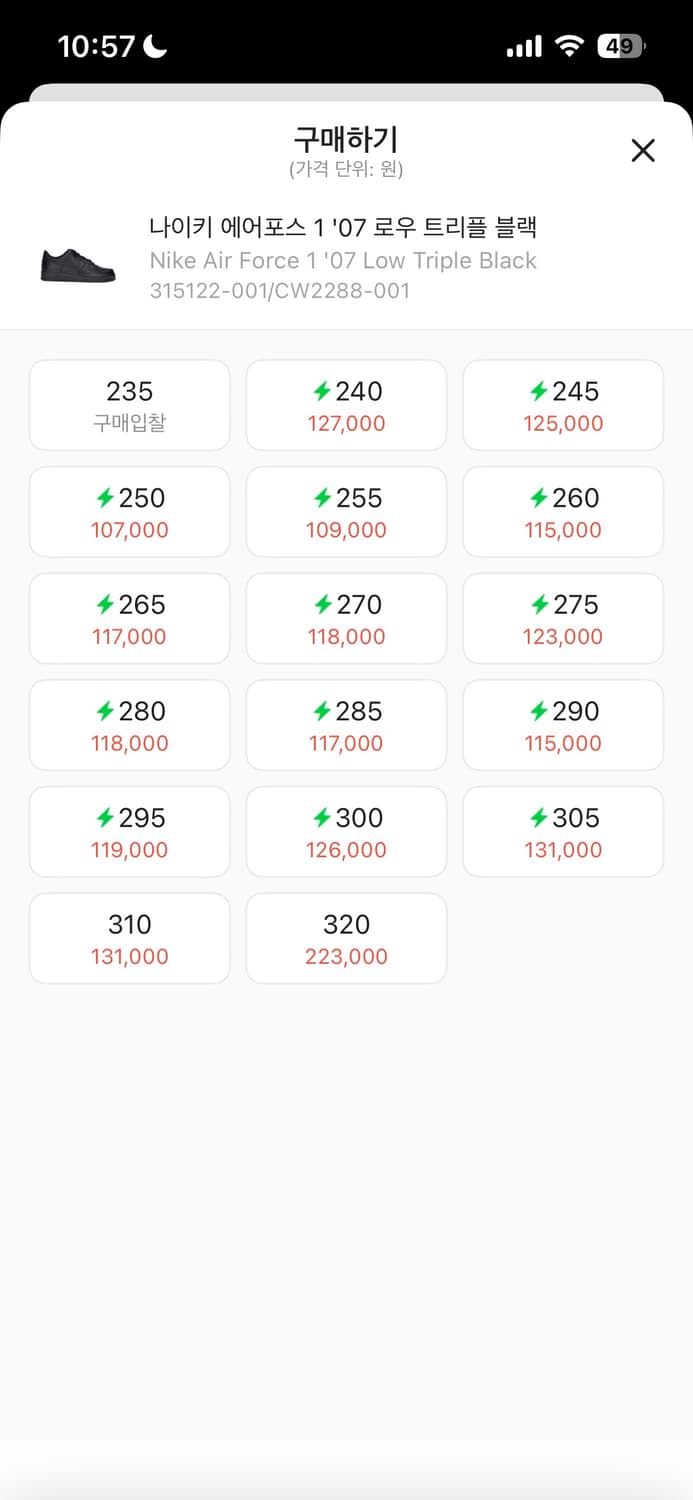Tap lightning icon next to size 240
The height and width of the screenshot is (1500, 693).
(322, 392)
